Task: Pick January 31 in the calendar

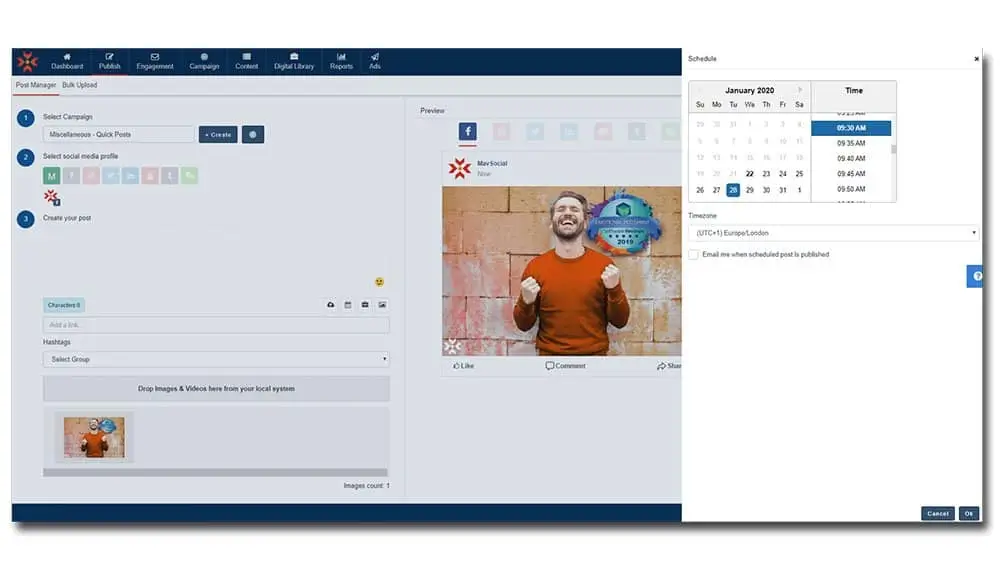Action: pos(783,190)
